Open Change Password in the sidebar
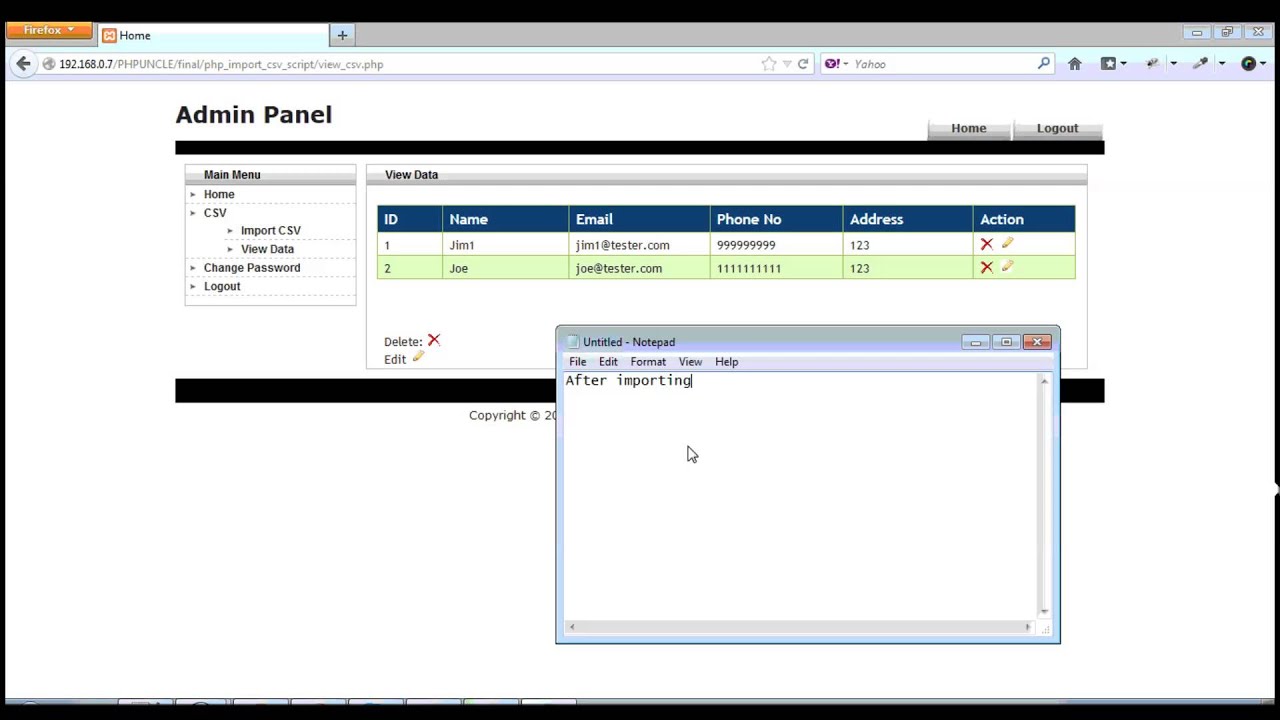The width and height of the screenshot is (1280, 720). coord(252,268)
